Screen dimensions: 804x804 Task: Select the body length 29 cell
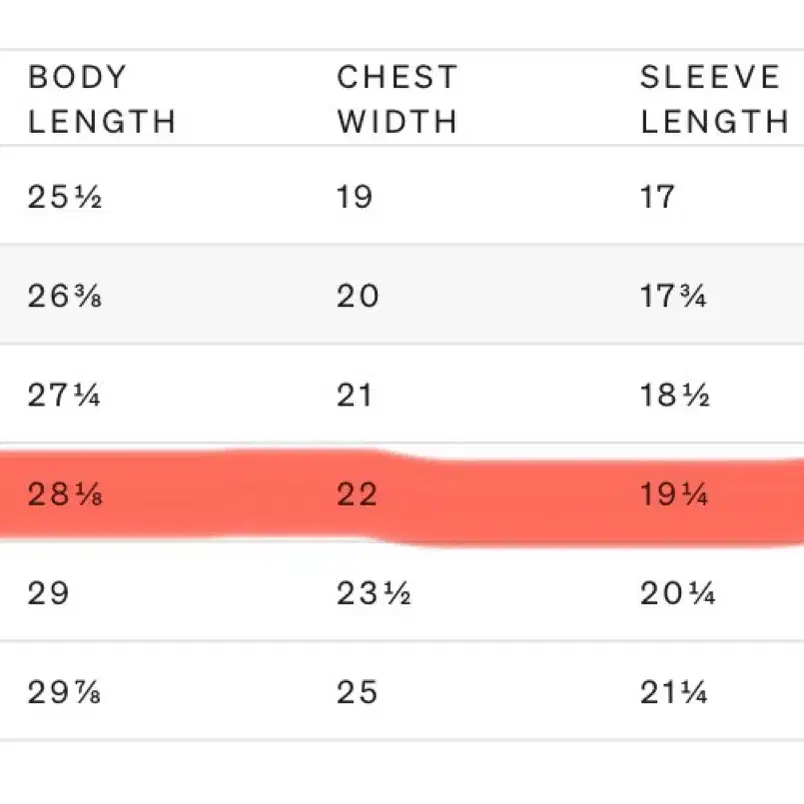click(x=48, y=593)
